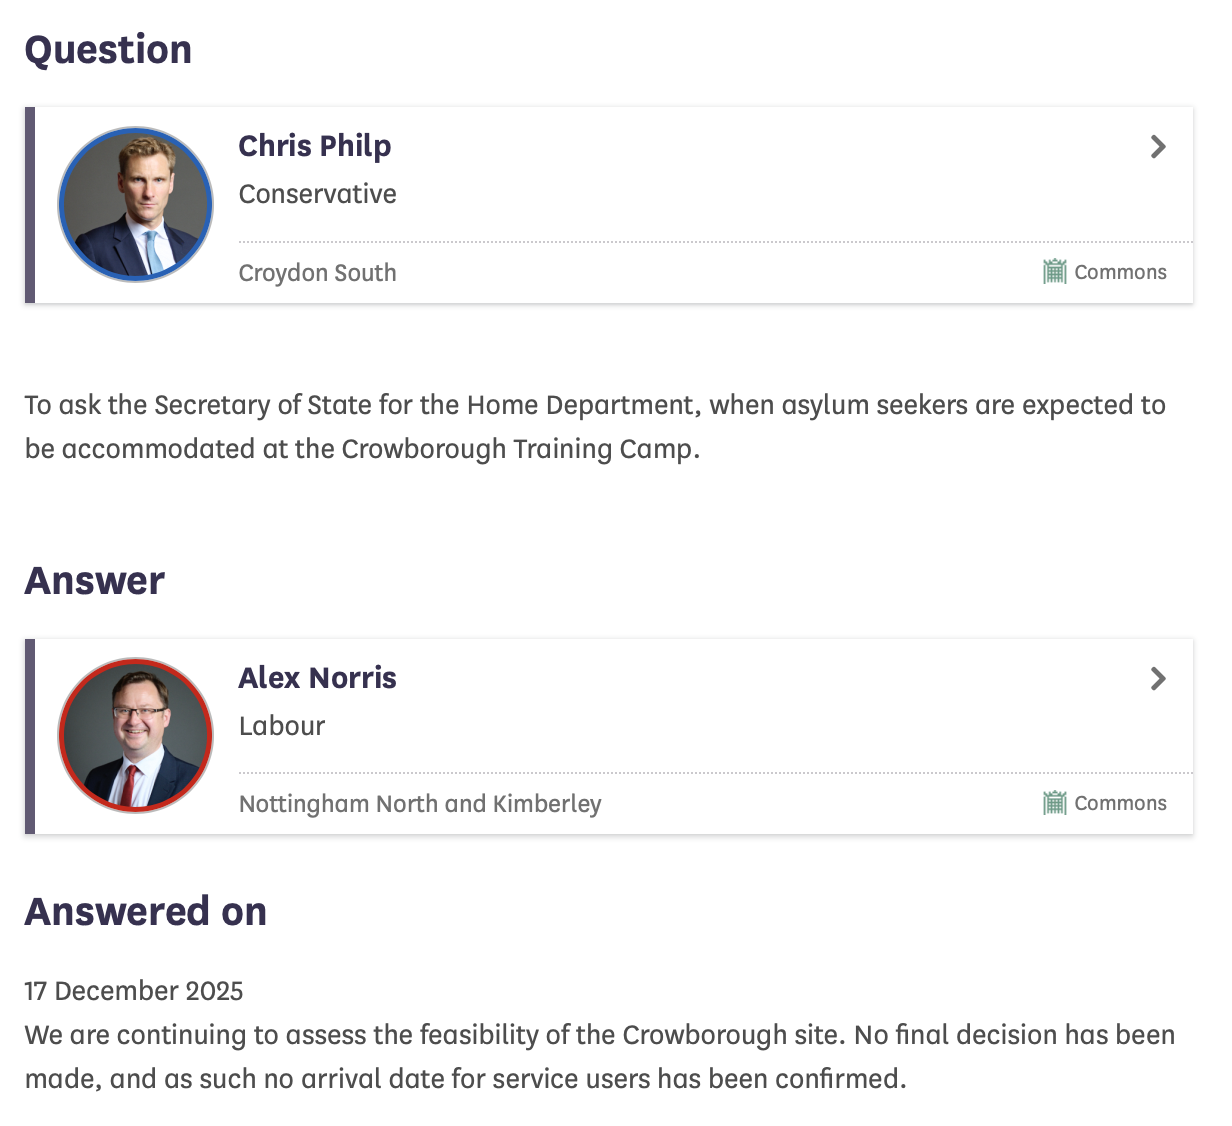Click the Question heading

coord(108,50)
